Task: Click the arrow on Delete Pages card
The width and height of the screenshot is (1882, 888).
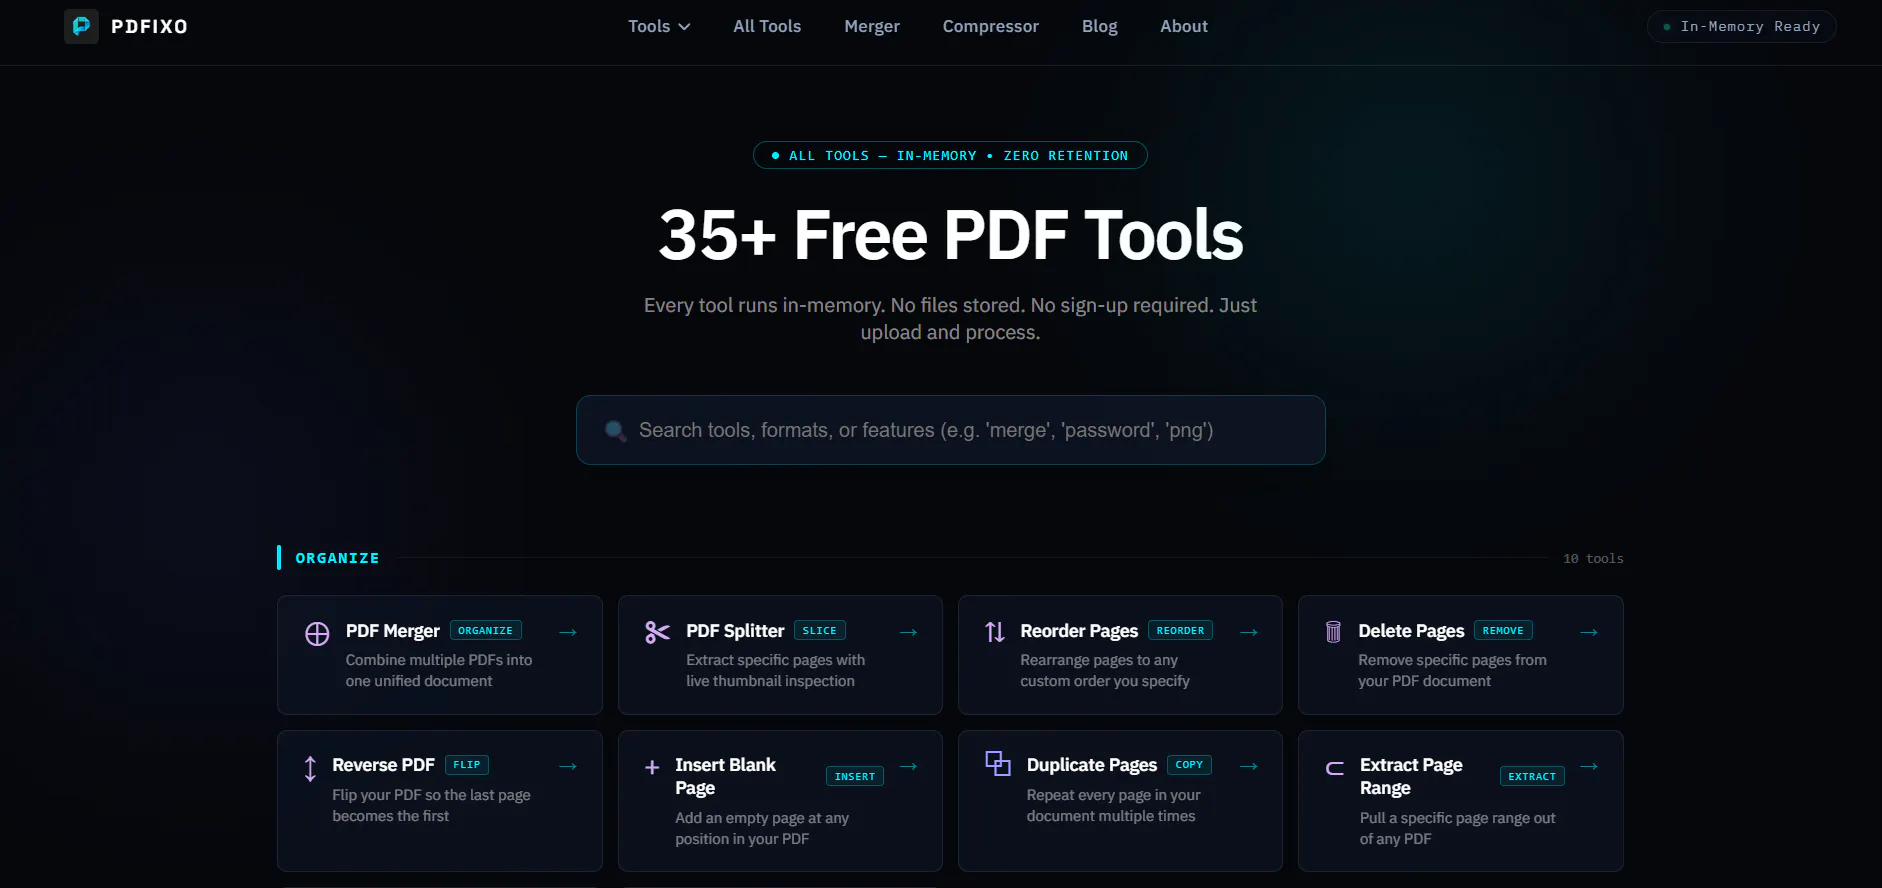Action: 1589,632
